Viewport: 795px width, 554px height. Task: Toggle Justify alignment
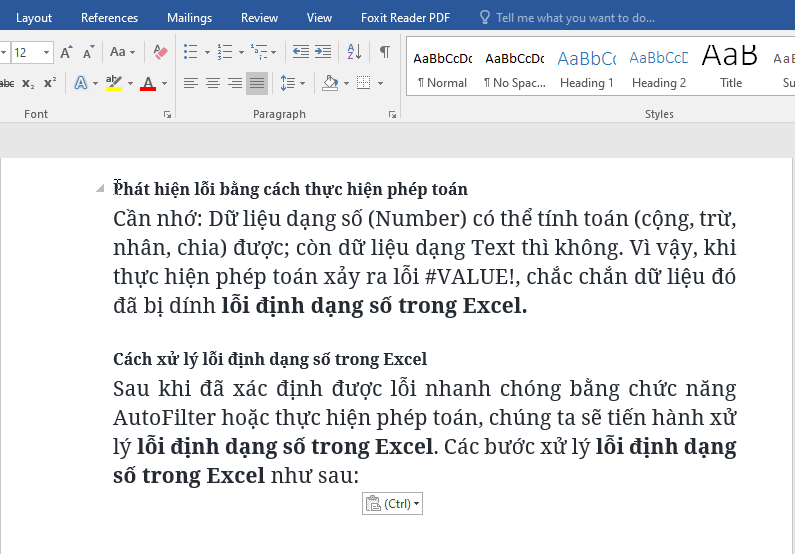coord(257,83)
